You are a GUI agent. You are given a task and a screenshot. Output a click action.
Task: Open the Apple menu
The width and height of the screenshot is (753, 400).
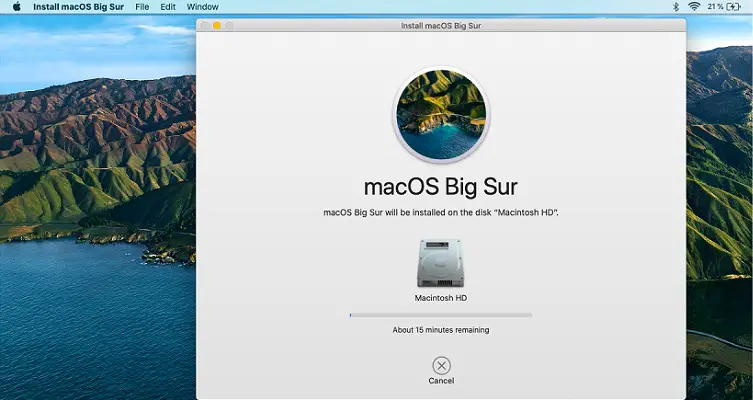tap(16, 7)
